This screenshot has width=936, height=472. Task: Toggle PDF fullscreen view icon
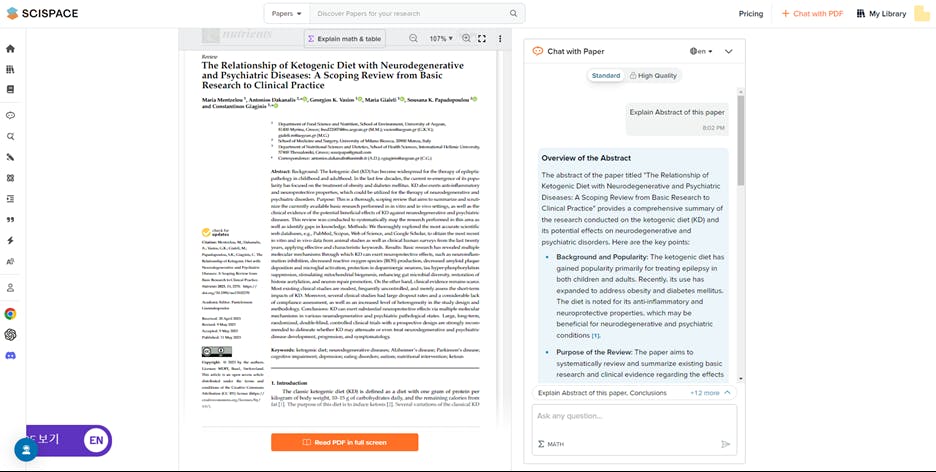482,38
